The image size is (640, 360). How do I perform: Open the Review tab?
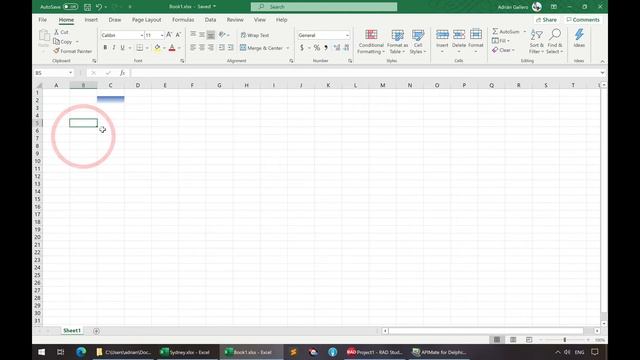(235, 20)
